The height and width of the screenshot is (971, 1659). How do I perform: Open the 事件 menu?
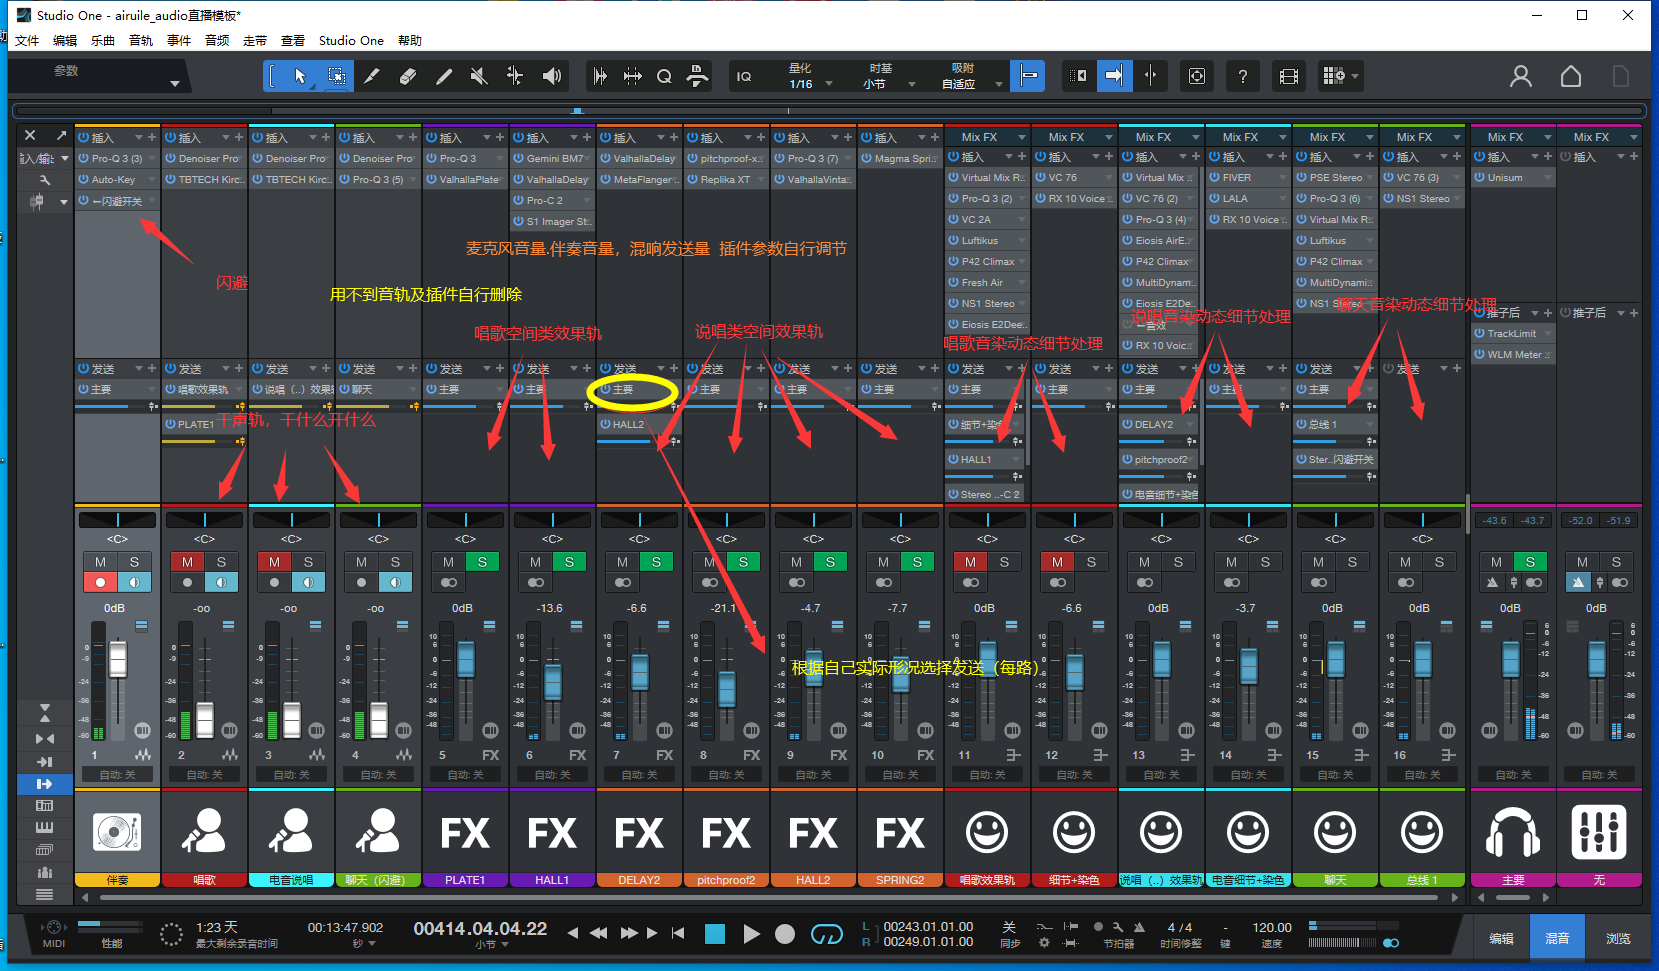click(x=179, y=41)
